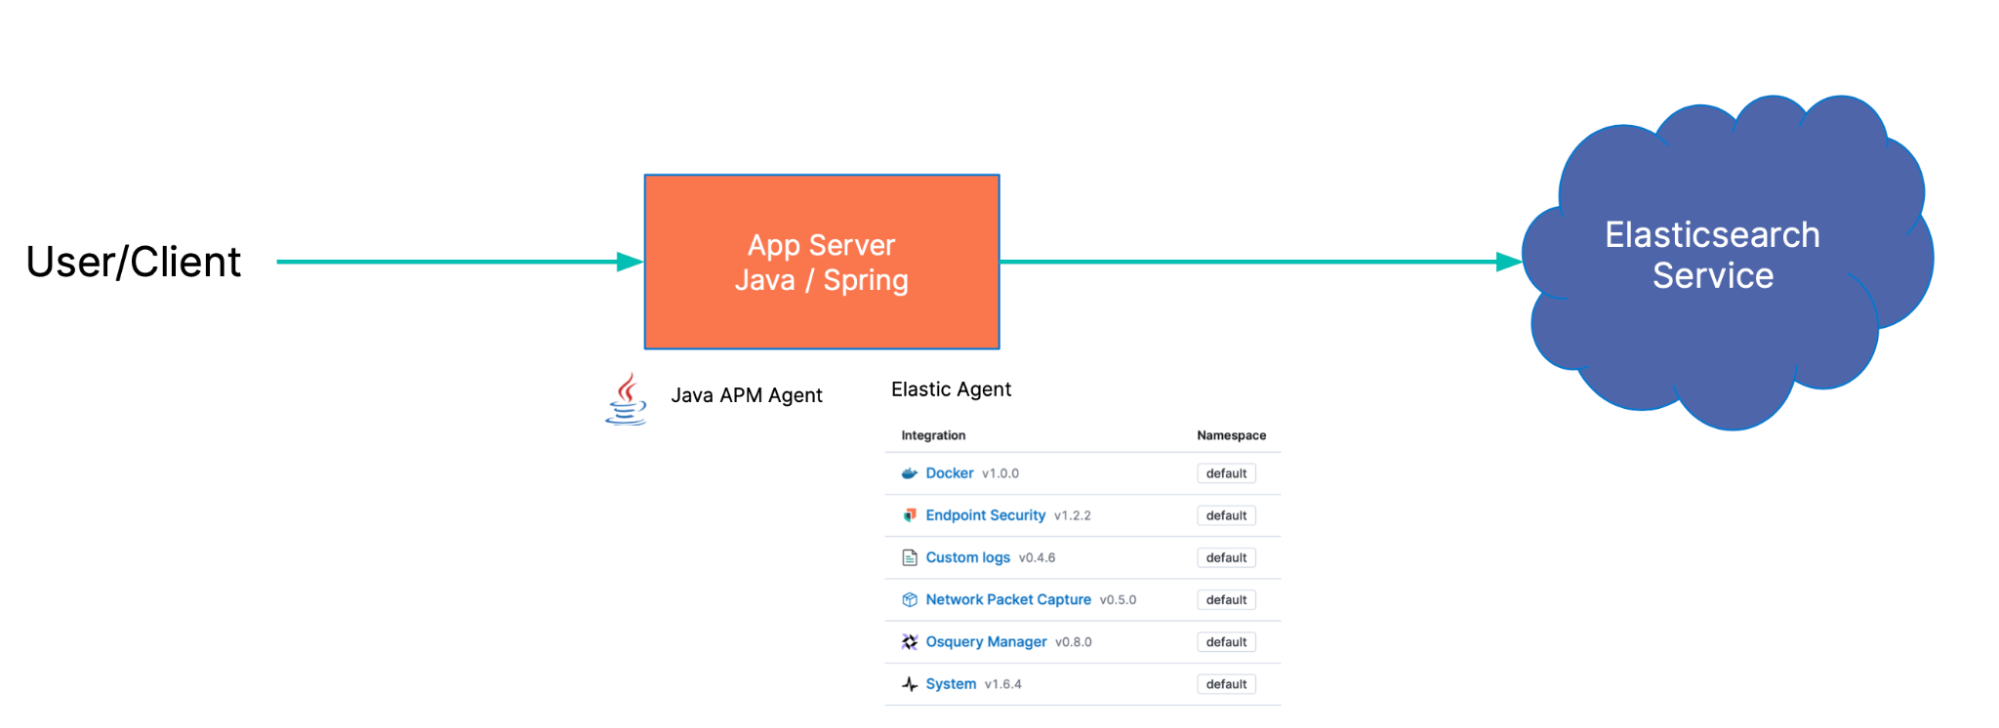Click Docker version v1.0.0 text
Viewport: 1999px width, 728px height.
tap(1000, 474)
